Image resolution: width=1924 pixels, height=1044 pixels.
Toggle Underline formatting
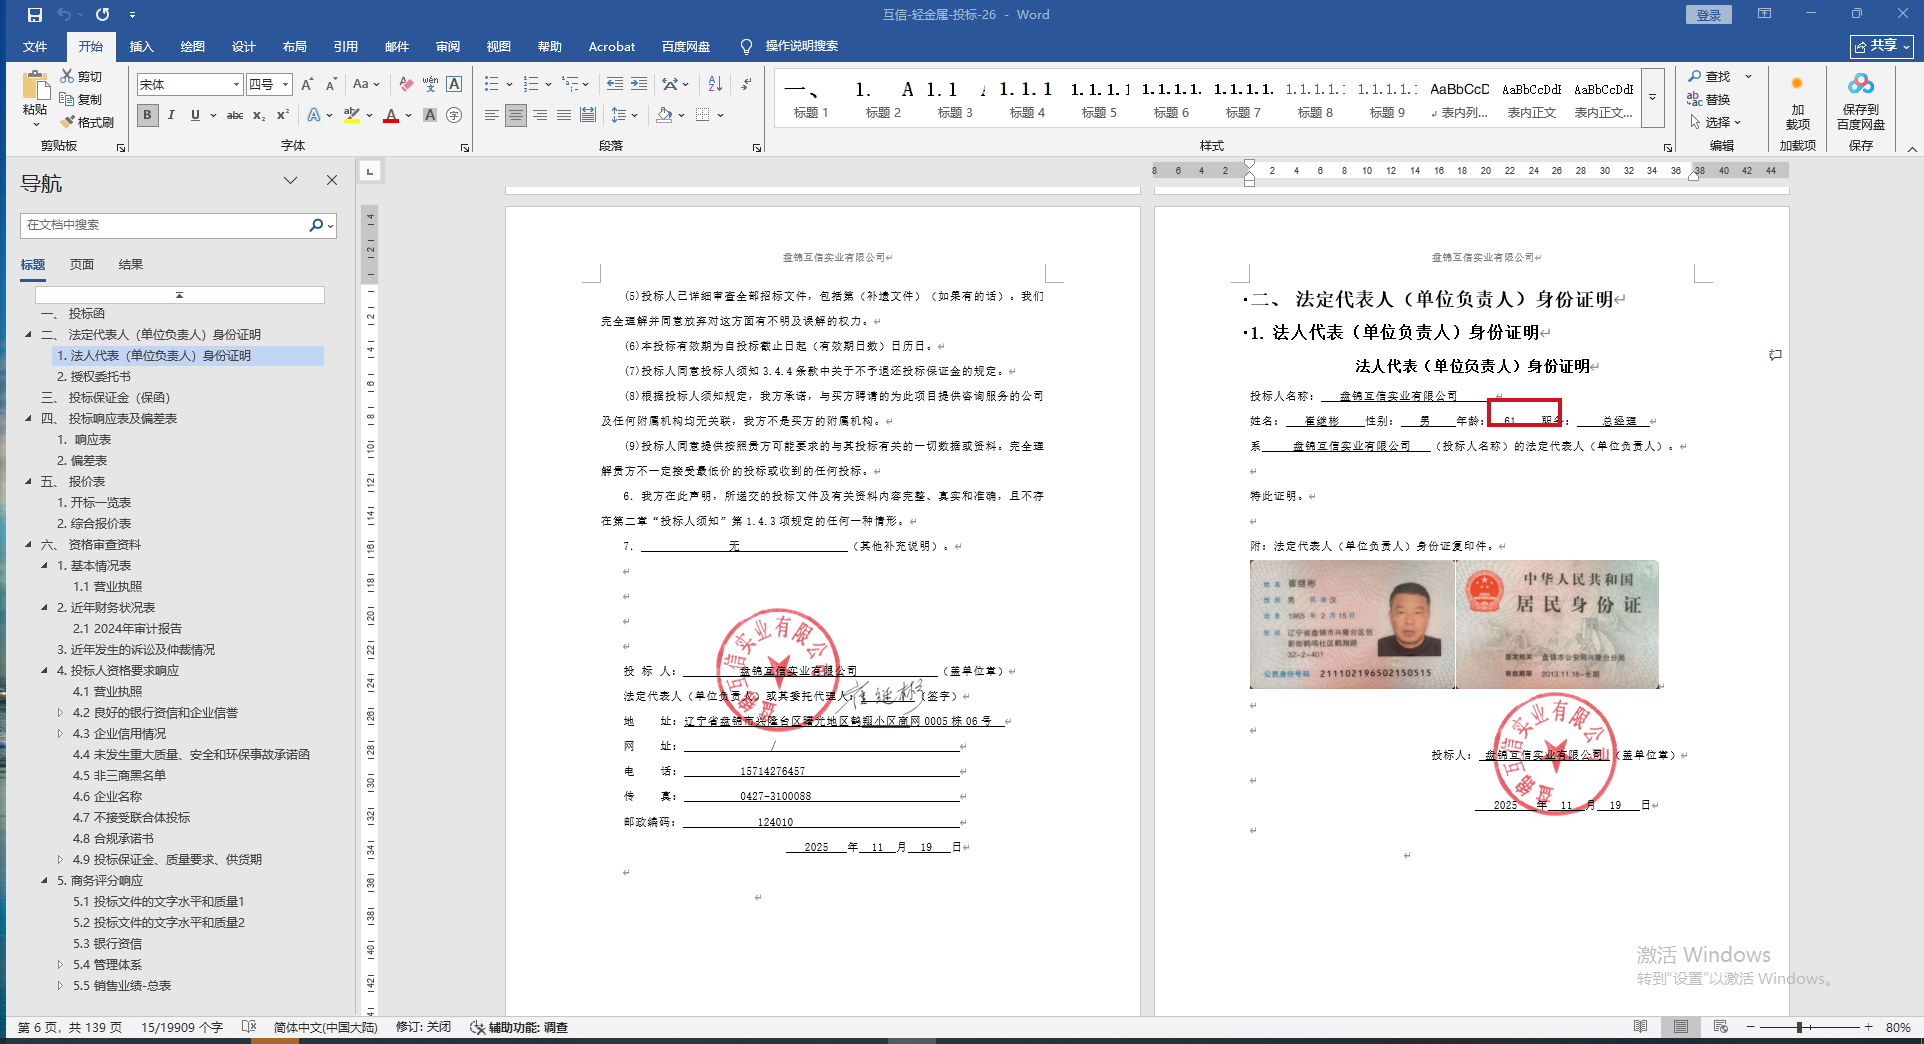click(x=195, y=116)
